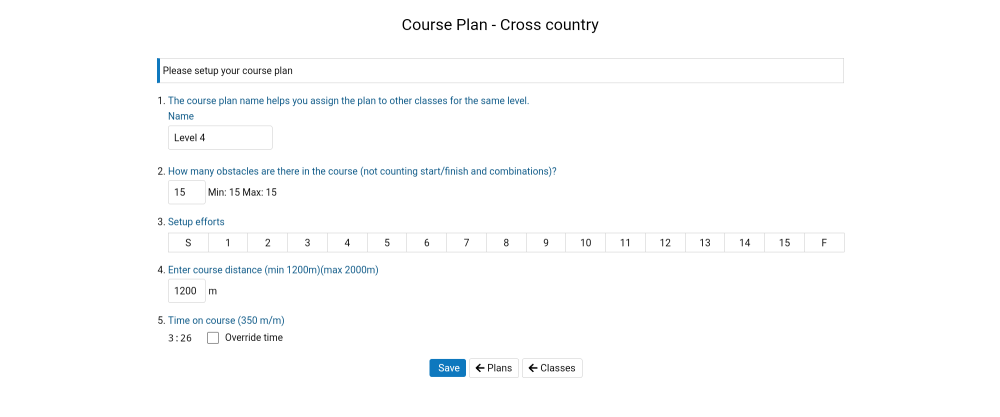Select effort cell 12
1000x417 pixels.
pos(665,243)
